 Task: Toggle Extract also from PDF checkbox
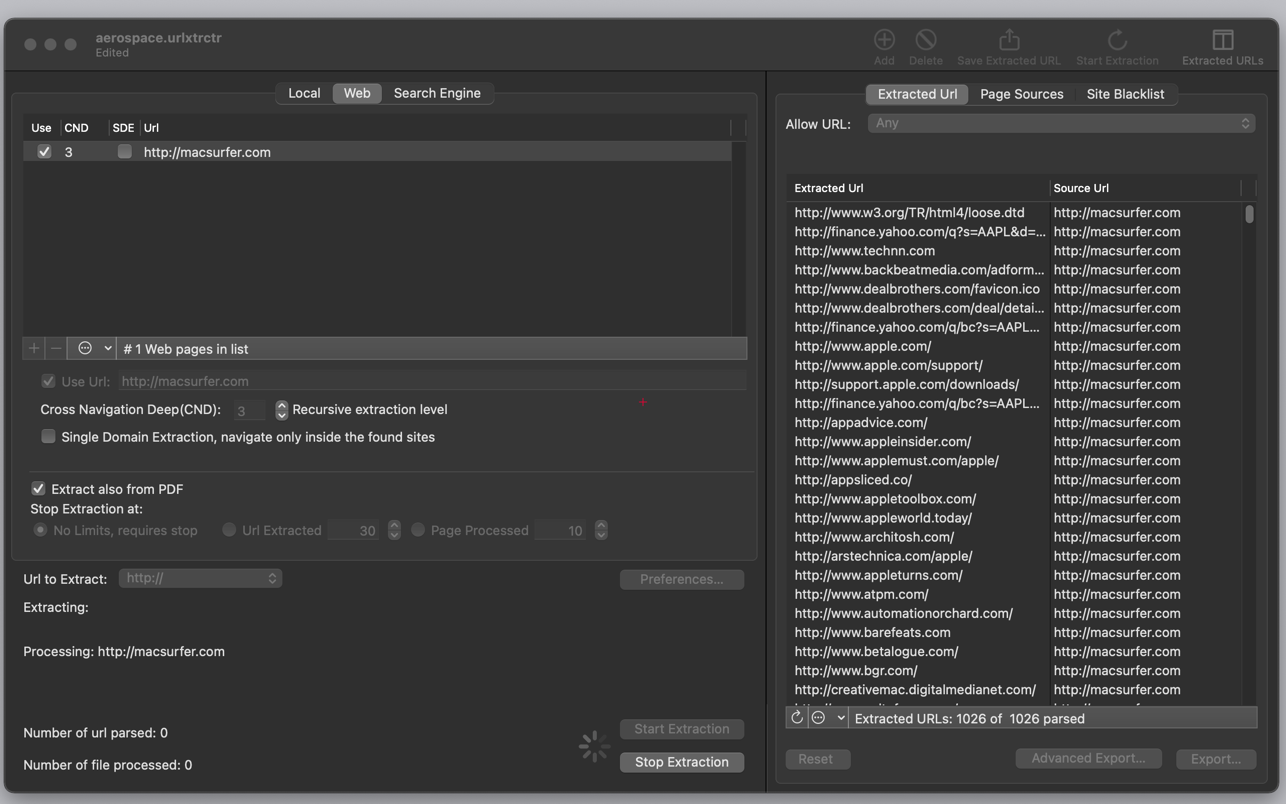pos(38,489)
